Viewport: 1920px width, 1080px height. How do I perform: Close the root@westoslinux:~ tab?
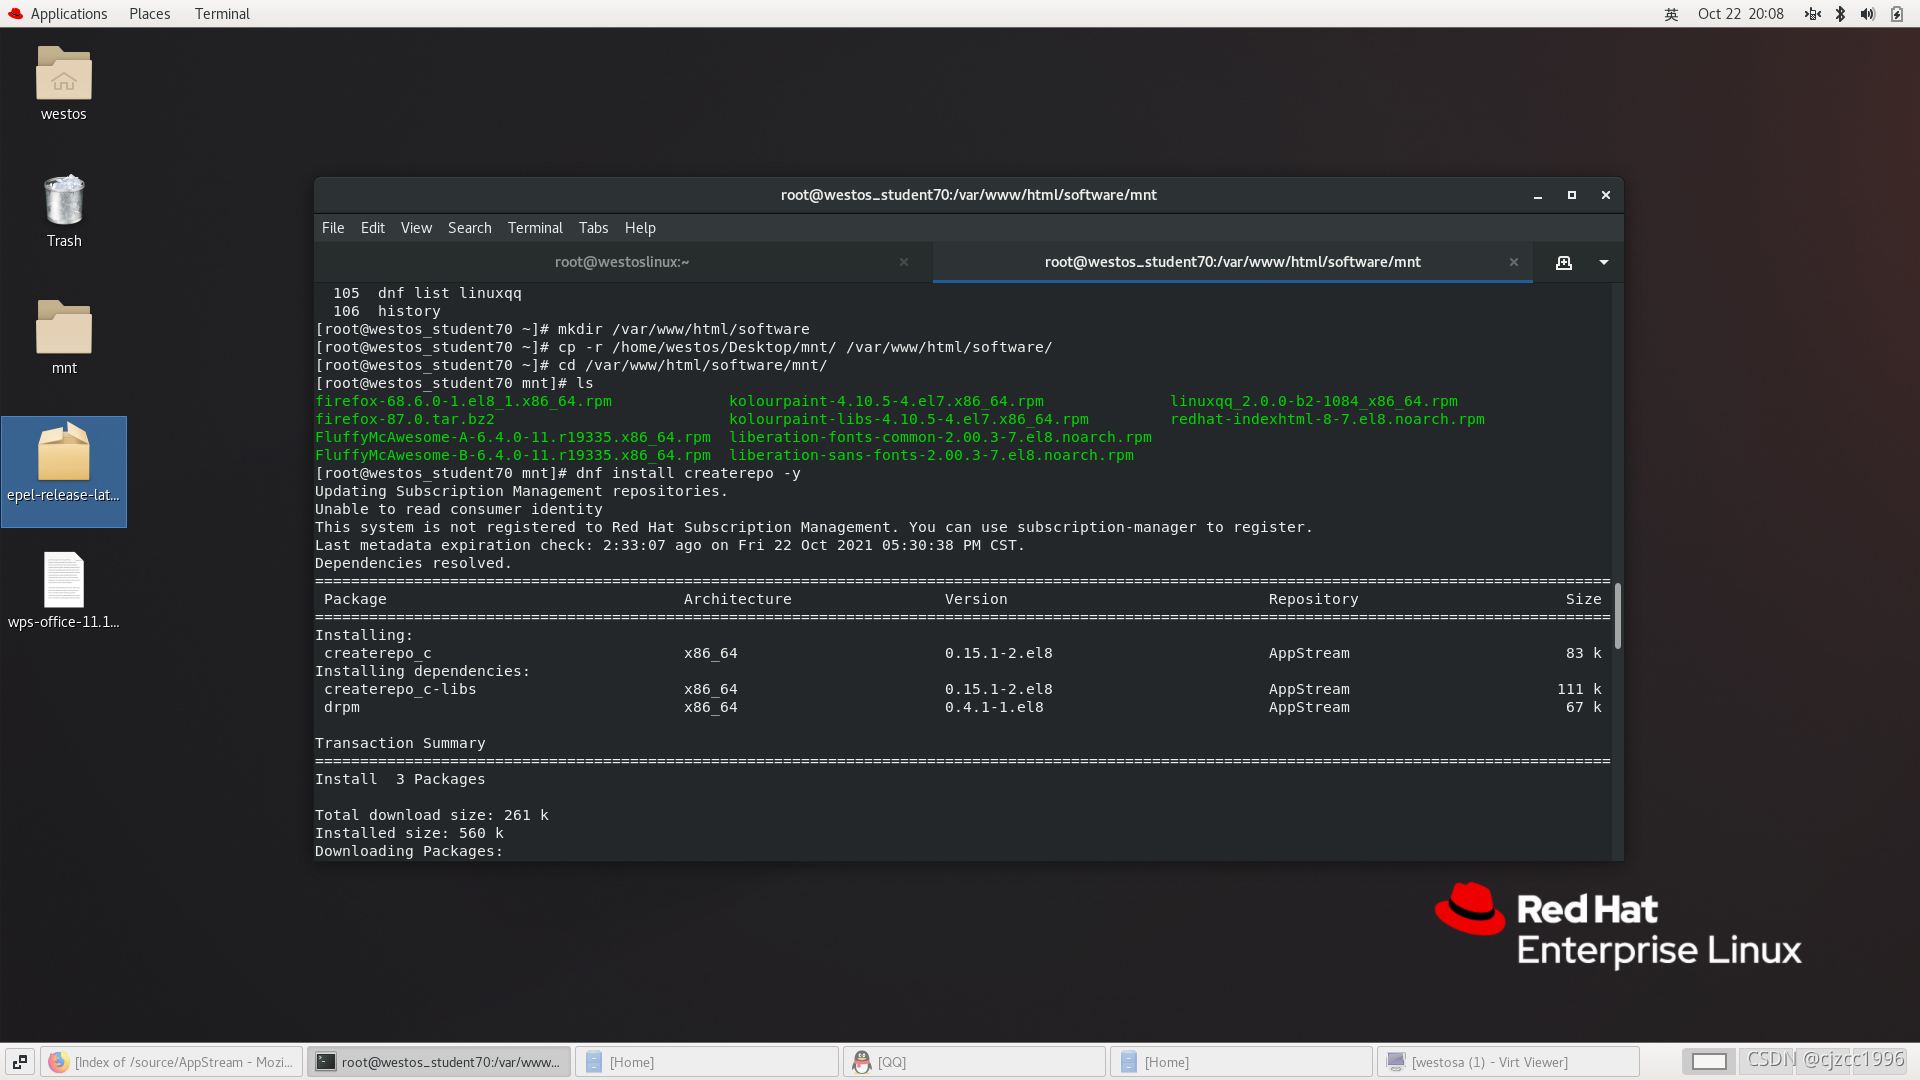(904, 262)
